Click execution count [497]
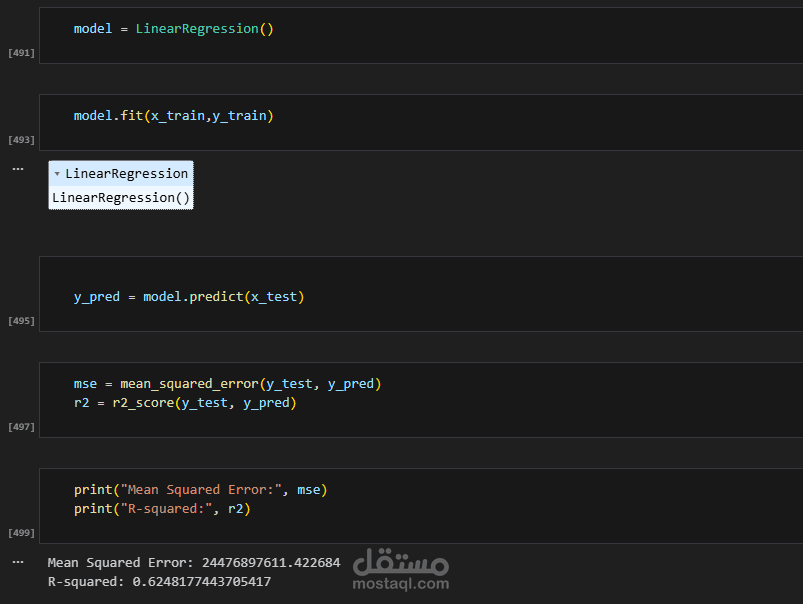 coord(22,427)
